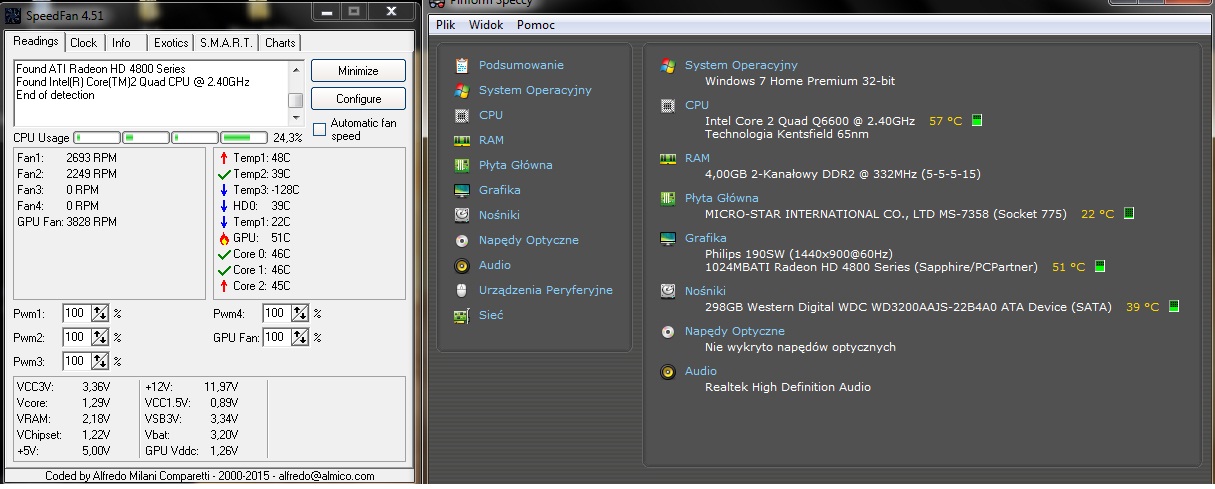Open the Plik menu in Speccy
This screenshot has height=489, width=1215.
[446, 25]
